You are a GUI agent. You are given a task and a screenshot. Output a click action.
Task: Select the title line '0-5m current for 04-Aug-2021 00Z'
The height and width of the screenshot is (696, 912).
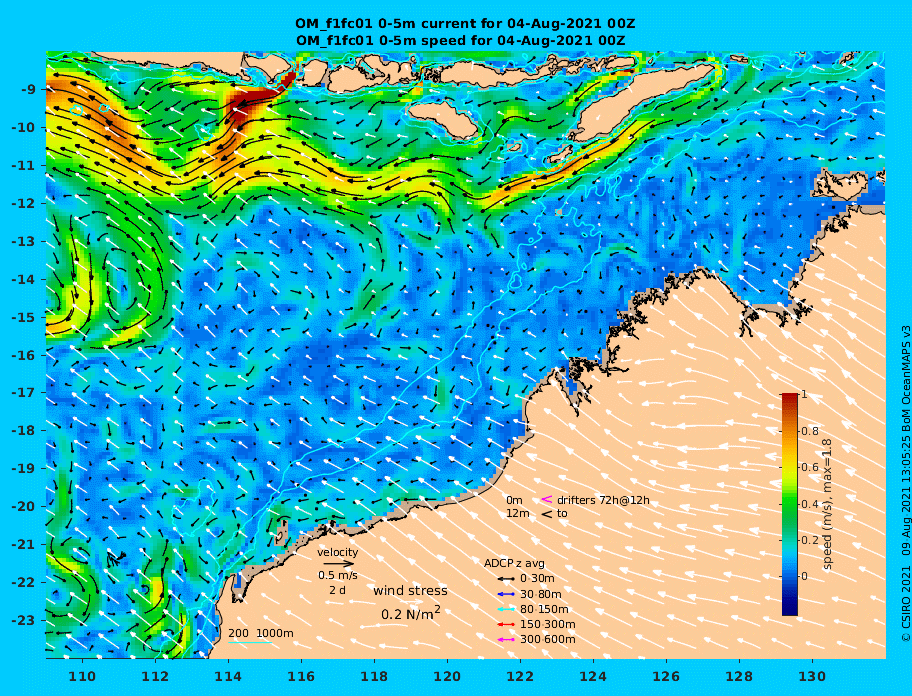[x=465, y=24]
